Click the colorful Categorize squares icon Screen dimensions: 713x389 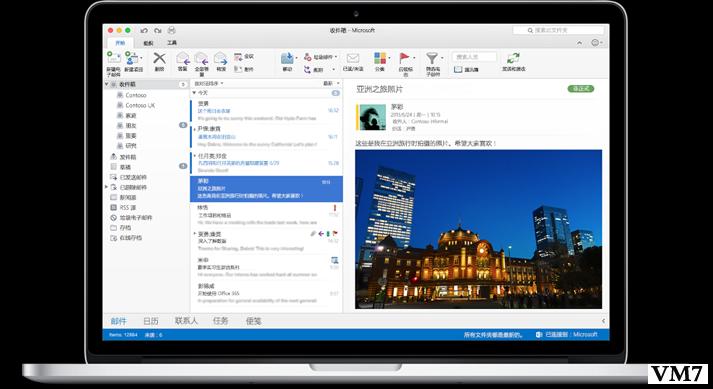tap(380, 58)
